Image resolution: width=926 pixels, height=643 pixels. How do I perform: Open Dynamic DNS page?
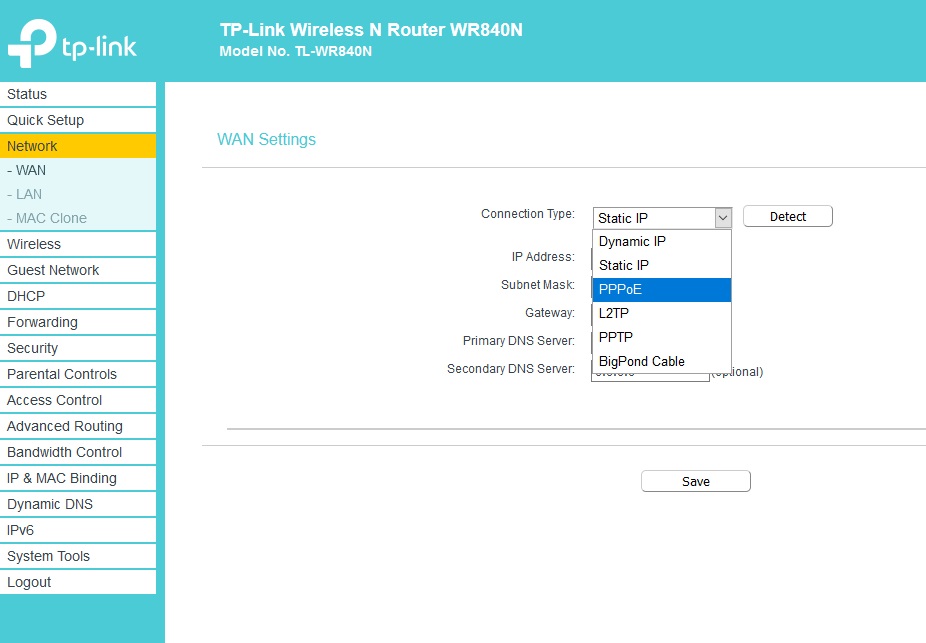[x=78, y=504]
